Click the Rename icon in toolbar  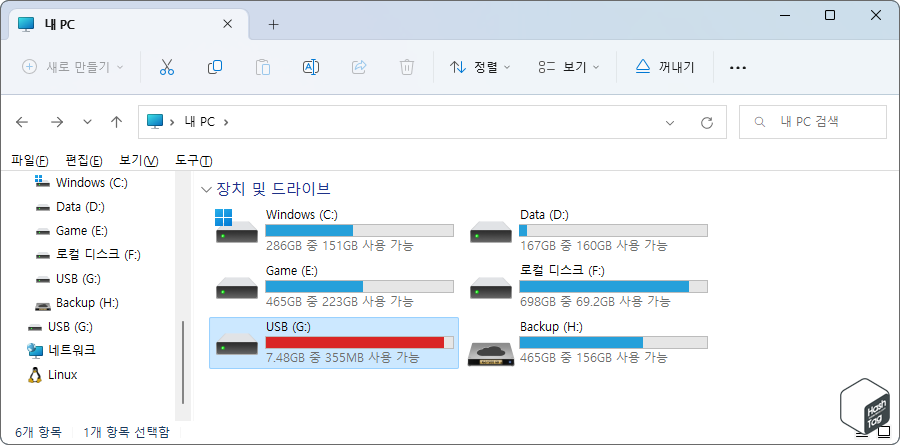coord(311,67)
